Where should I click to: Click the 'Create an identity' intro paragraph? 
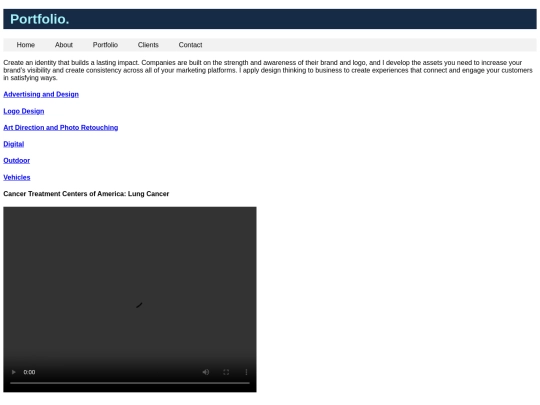[268, 70]
